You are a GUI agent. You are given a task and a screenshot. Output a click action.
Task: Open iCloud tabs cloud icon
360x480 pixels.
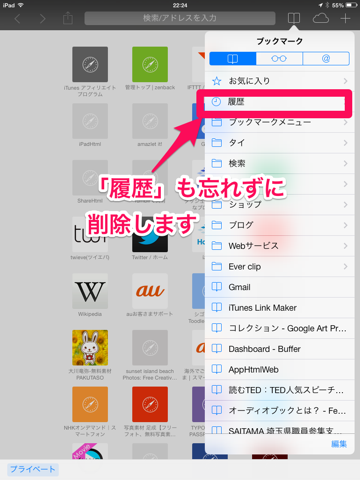[x=321, y=18]
